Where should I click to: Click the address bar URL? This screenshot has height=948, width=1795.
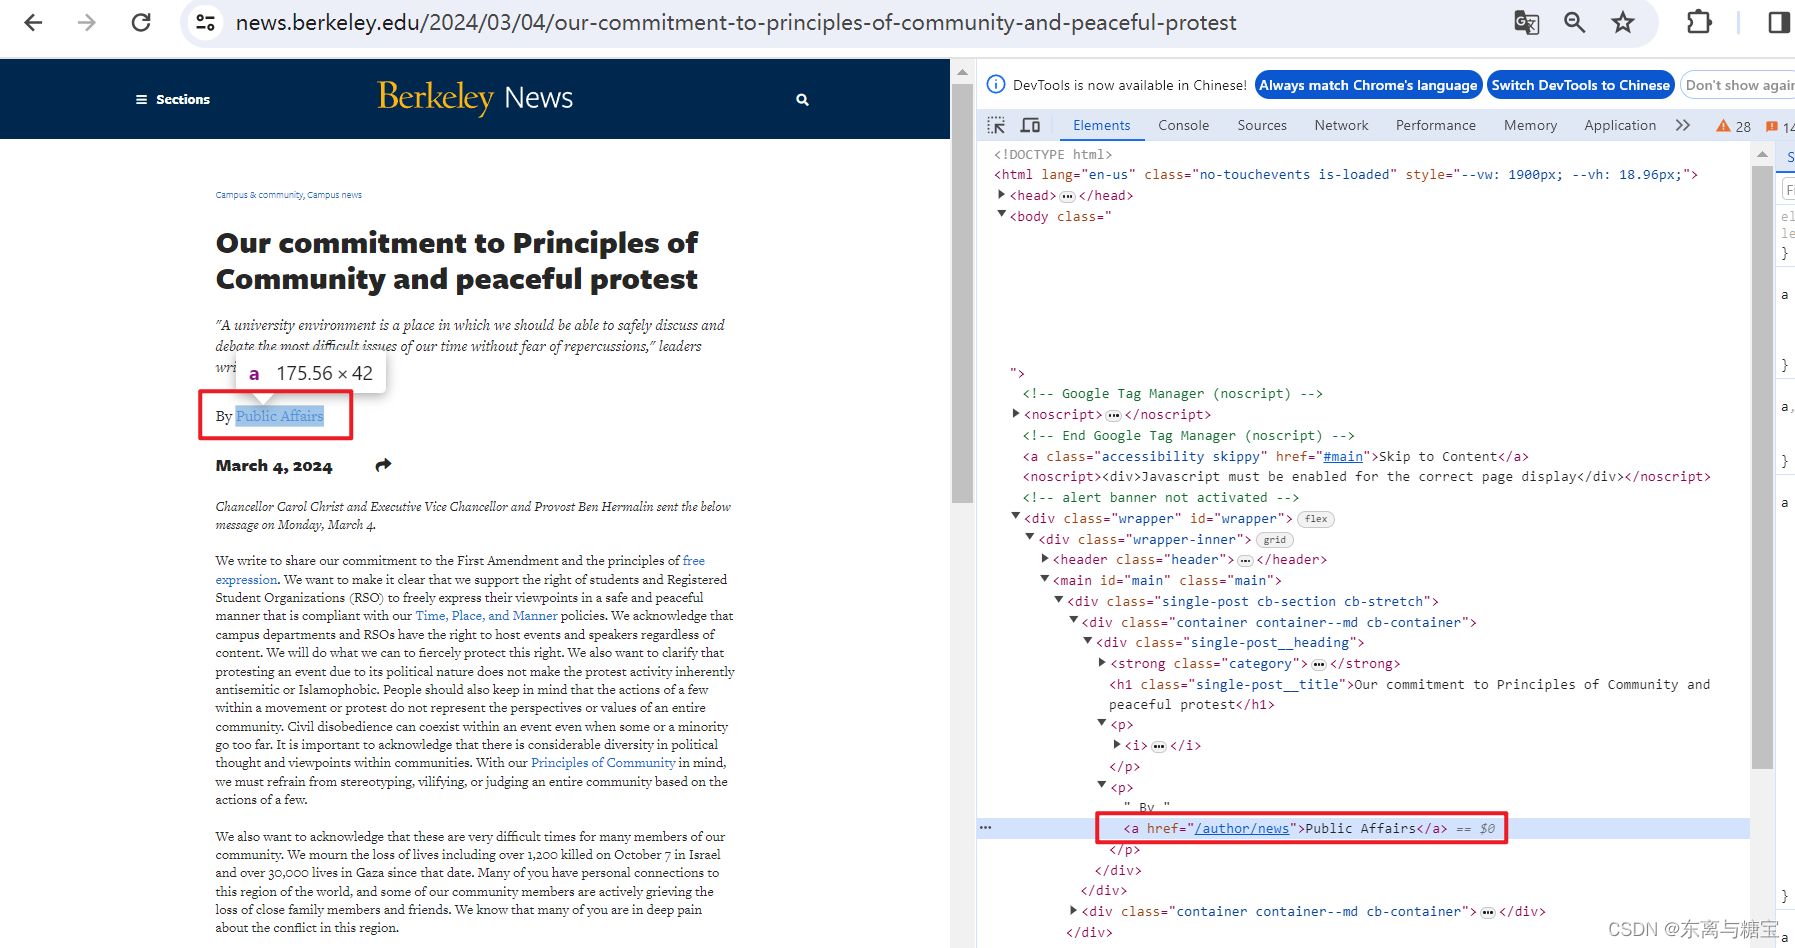(x=736, y=22)
